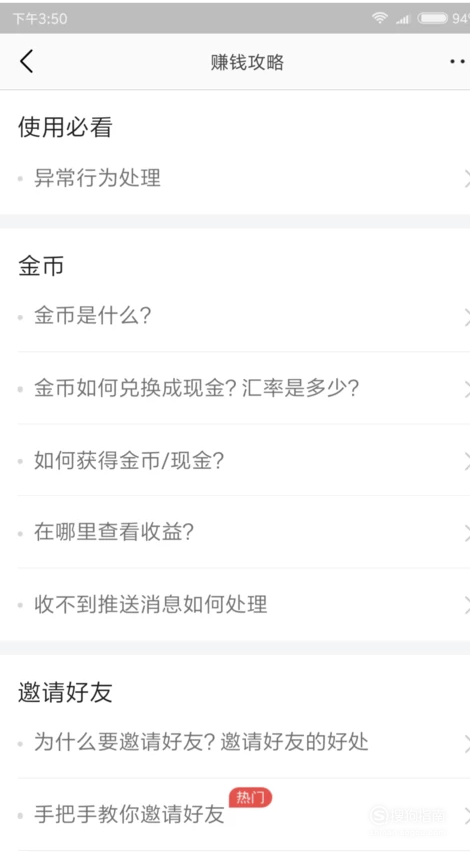This screenshot has width=470, height=862.
Task: Open 金币是什么? question
Action: pos(235,316)
